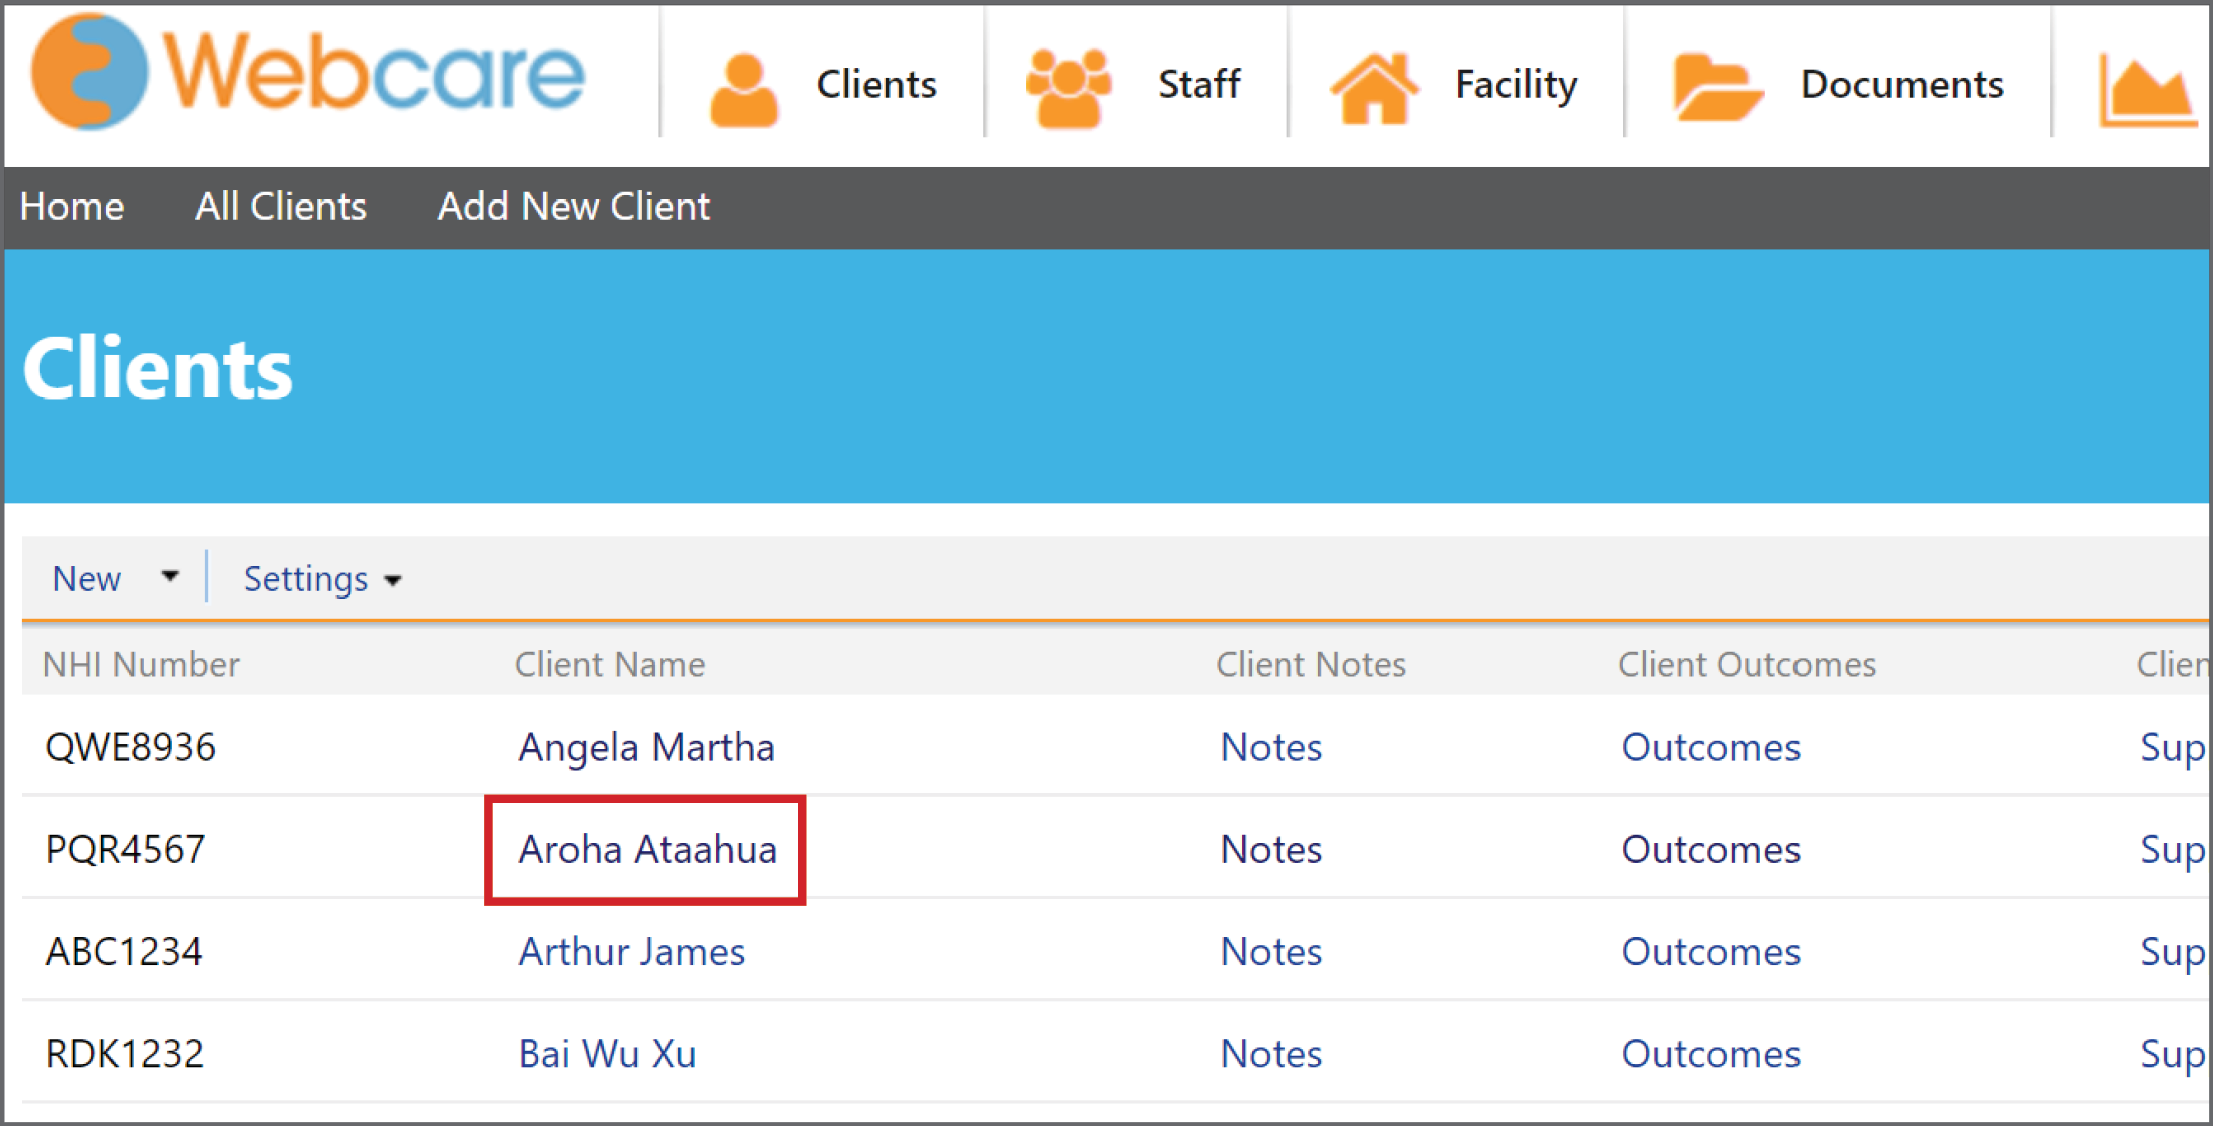
Task: Open Angela Martha client record
Action: click(x=646, y=748)
